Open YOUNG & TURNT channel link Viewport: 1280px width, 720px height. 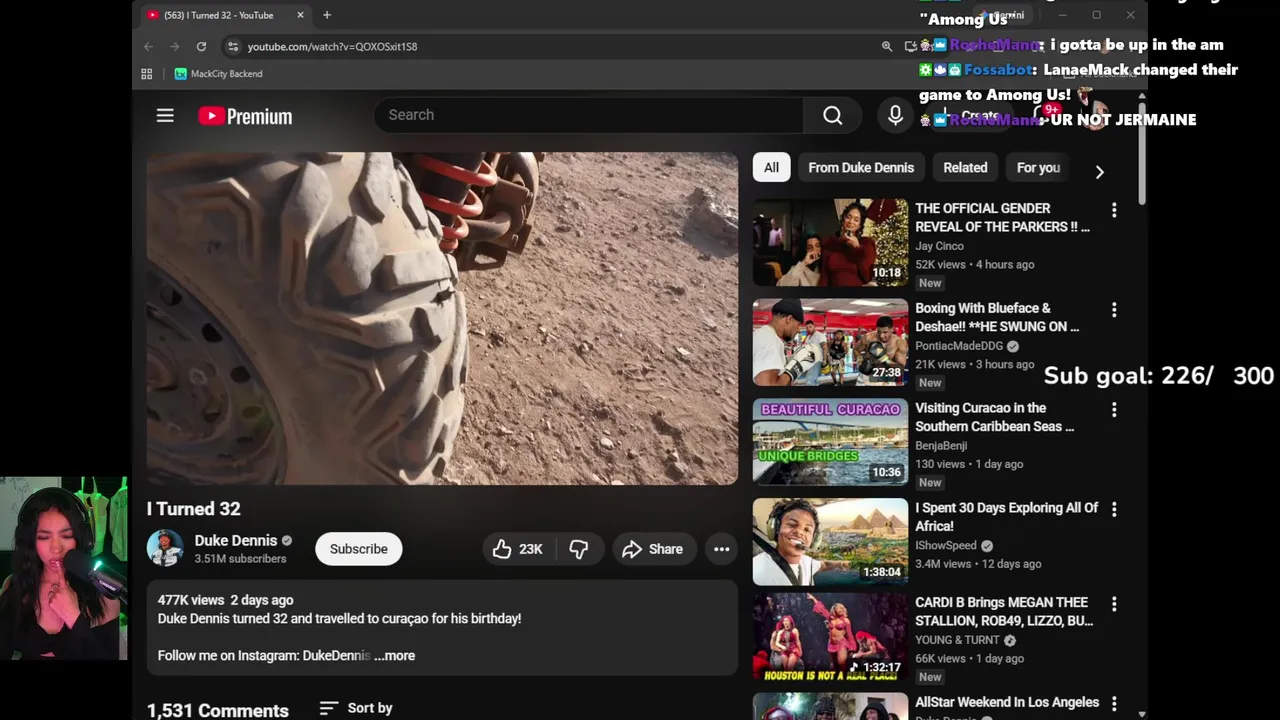[957, 640]
